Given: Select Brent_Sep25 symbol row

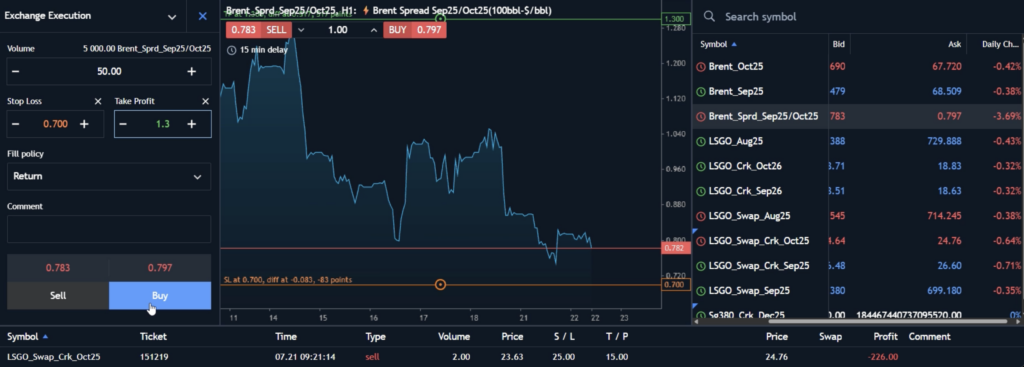Looking at the screenshot, I should (x=857, y=91).
